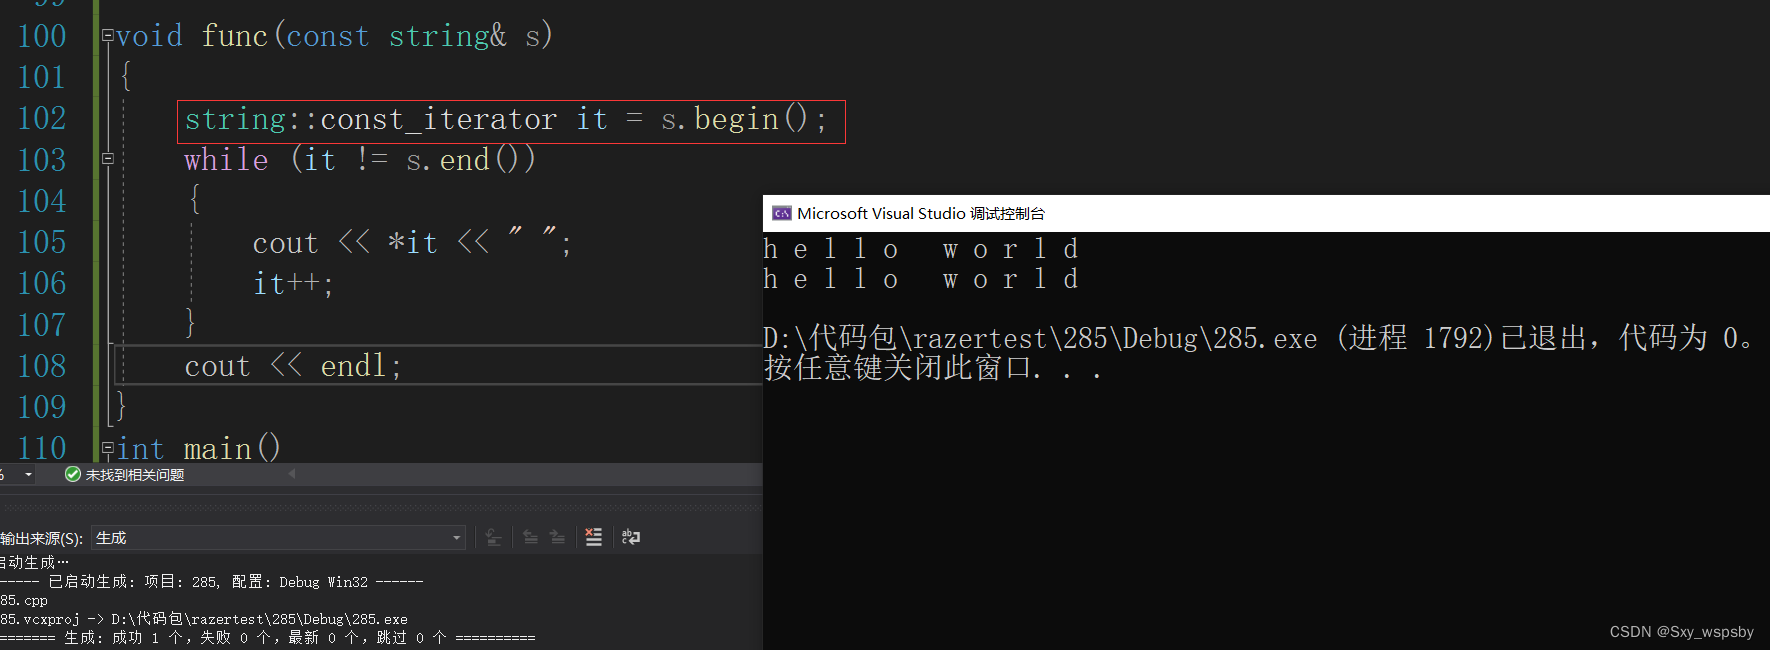The image size is (1770, 650).
Task: Click 'Find message in code' output toolbar icon
Action: click(x=493, y=537)
